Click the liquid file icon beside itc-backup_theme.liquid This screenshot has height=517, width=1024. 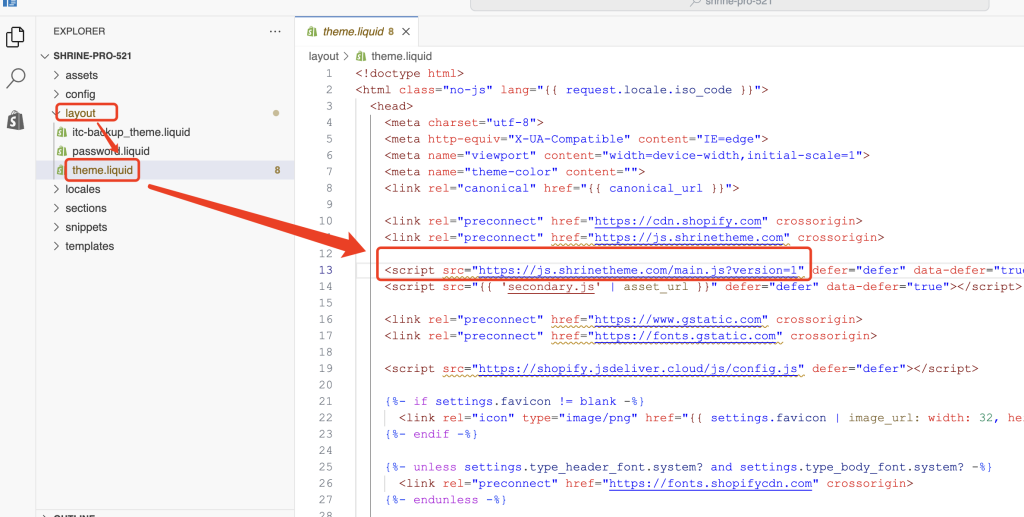pyautogui.click(x=62, y=132)
